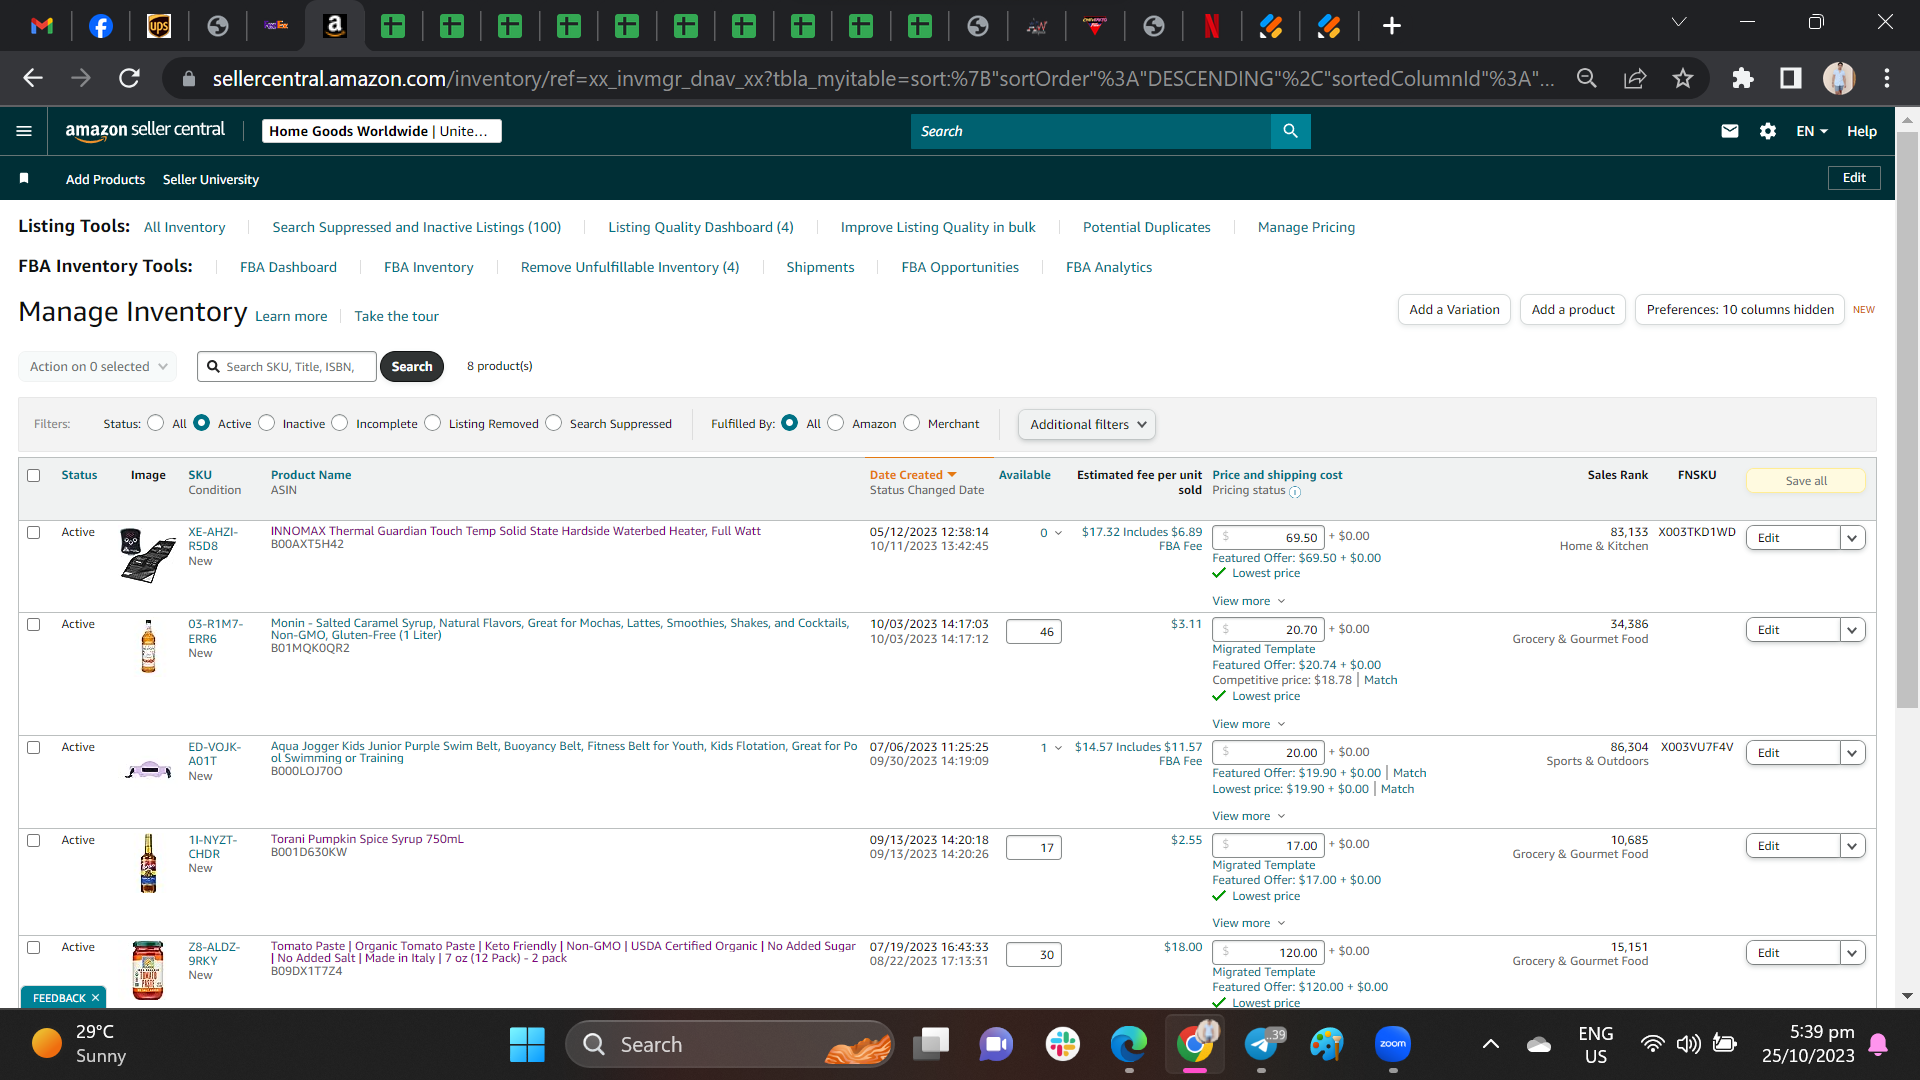Filter by Fulfilled By Amazon
The width and height of the screenshot is (1920, 1080).
tap(836, 423)
